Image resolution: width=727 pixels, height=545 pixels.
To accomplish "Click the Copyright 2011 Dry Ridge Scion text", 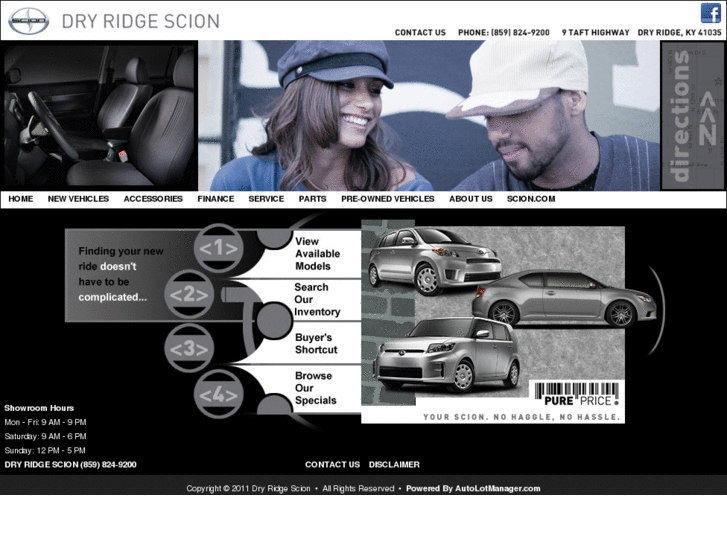I will click(x=248, y=488).
